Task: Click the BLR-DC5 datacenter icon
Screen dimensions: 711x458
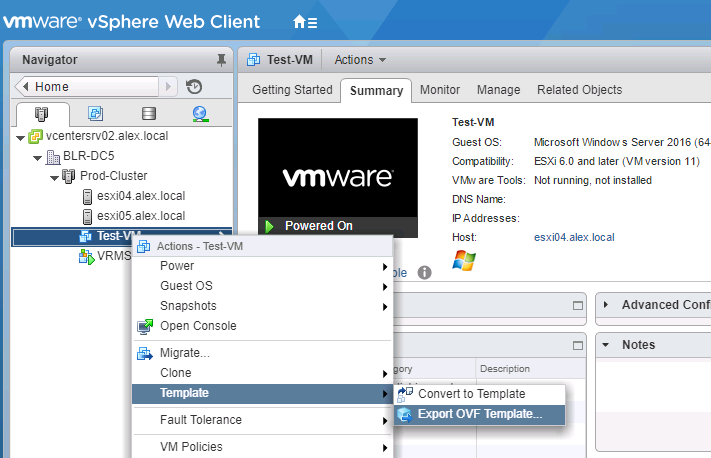Action: click(53, 157)
